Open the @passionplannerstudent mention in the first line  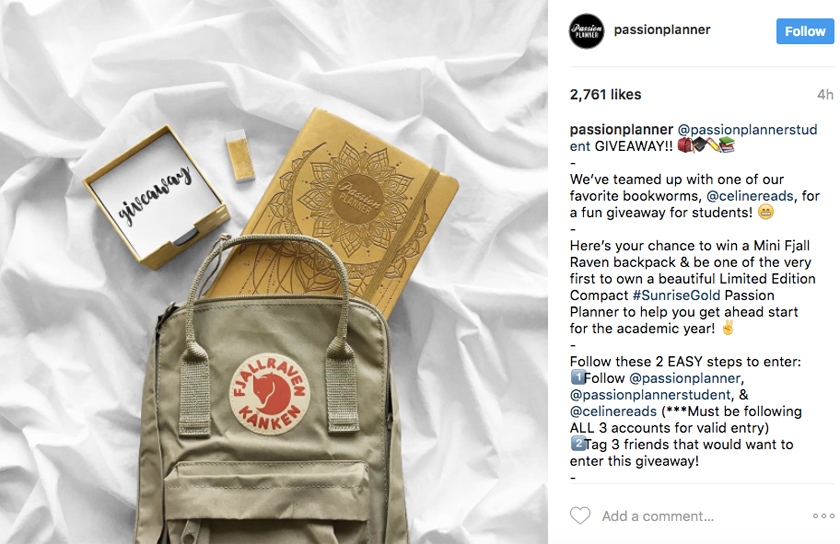click(694, 138)
